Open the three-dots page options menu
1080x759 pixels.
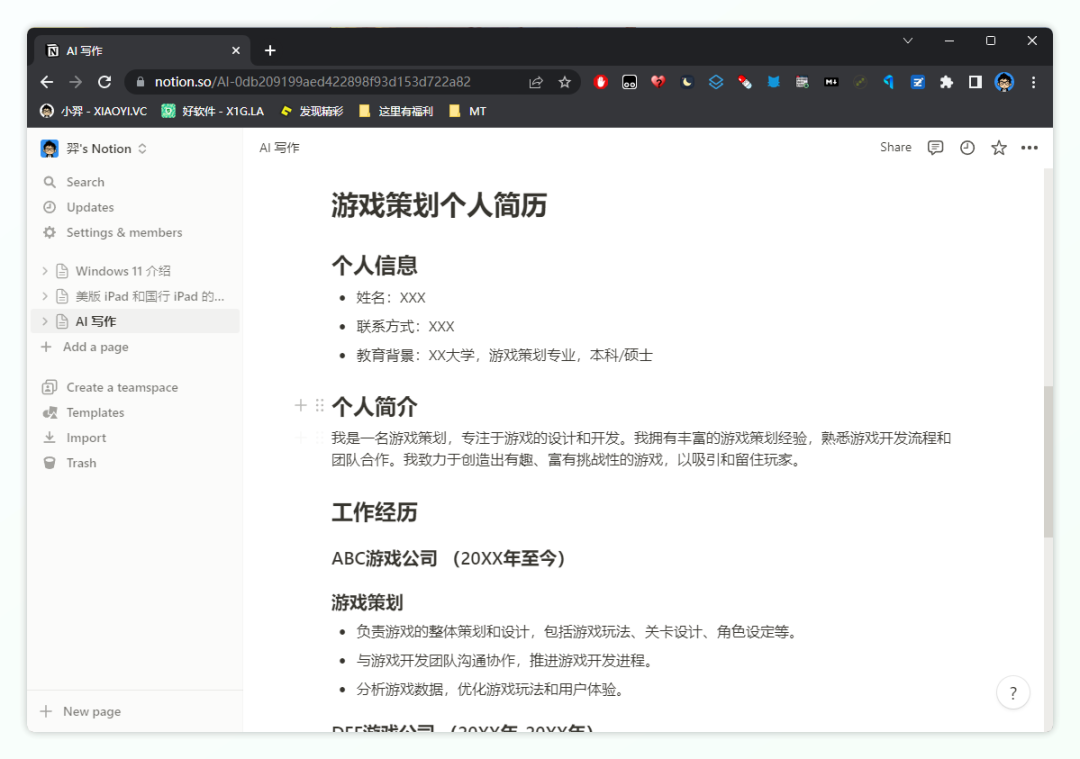[1029, 148]
